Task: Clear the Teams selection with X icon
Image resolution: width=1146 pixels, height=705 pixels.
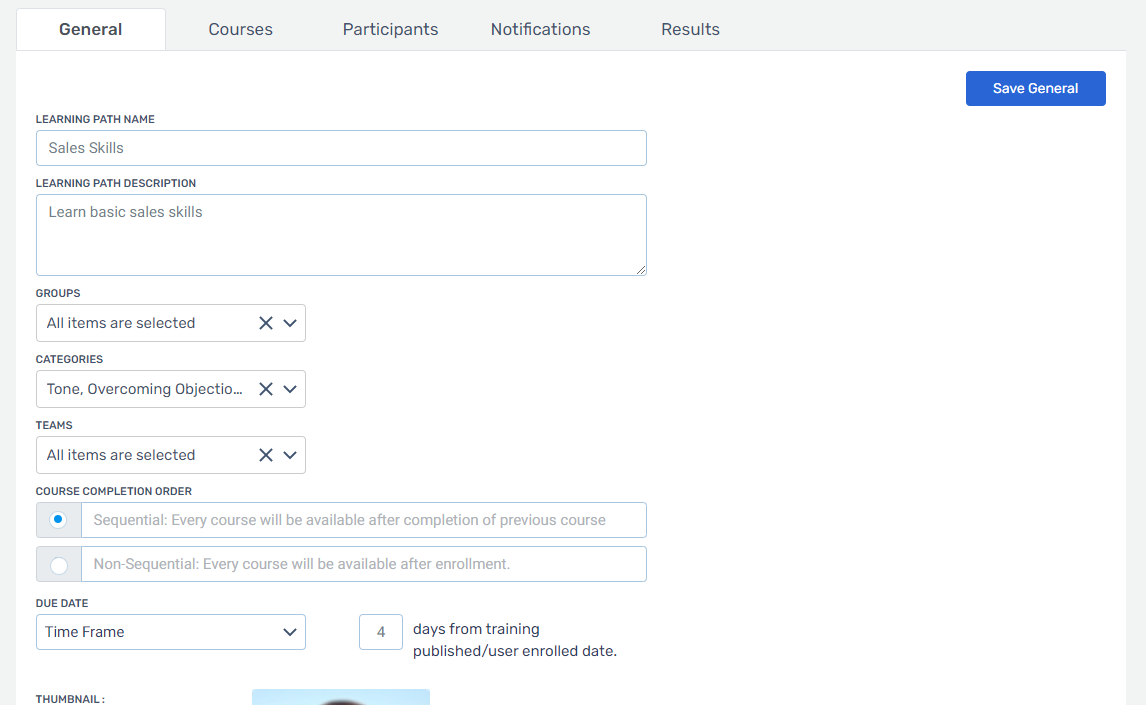Action: click(x=266, y=455)
